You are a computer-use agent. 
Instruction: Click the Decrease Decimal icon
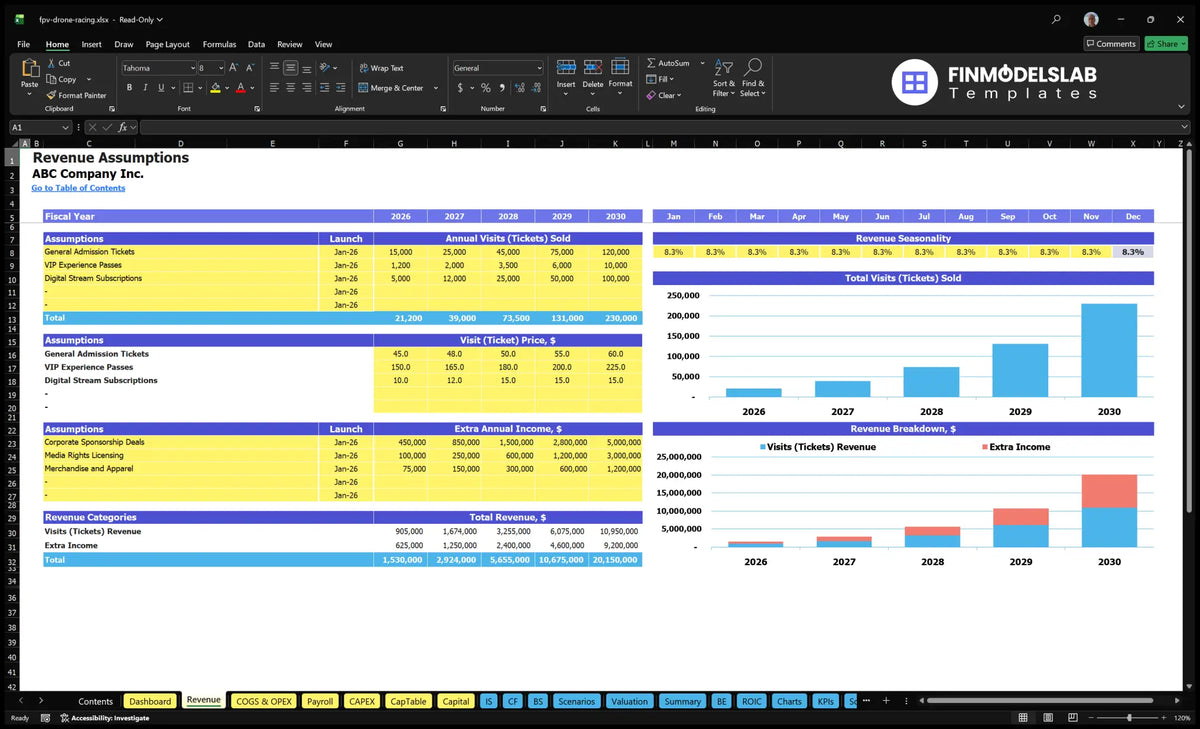pyautogui.click(x=534, y=88)
